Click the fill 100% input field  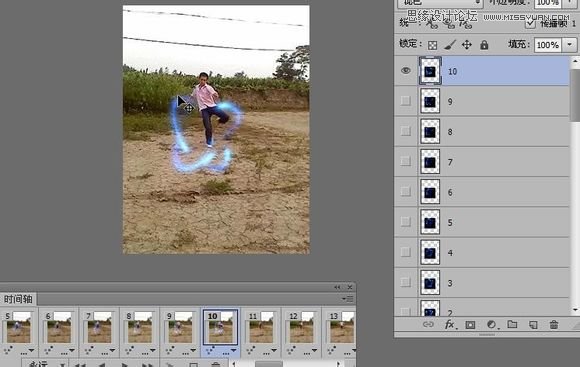548,45
